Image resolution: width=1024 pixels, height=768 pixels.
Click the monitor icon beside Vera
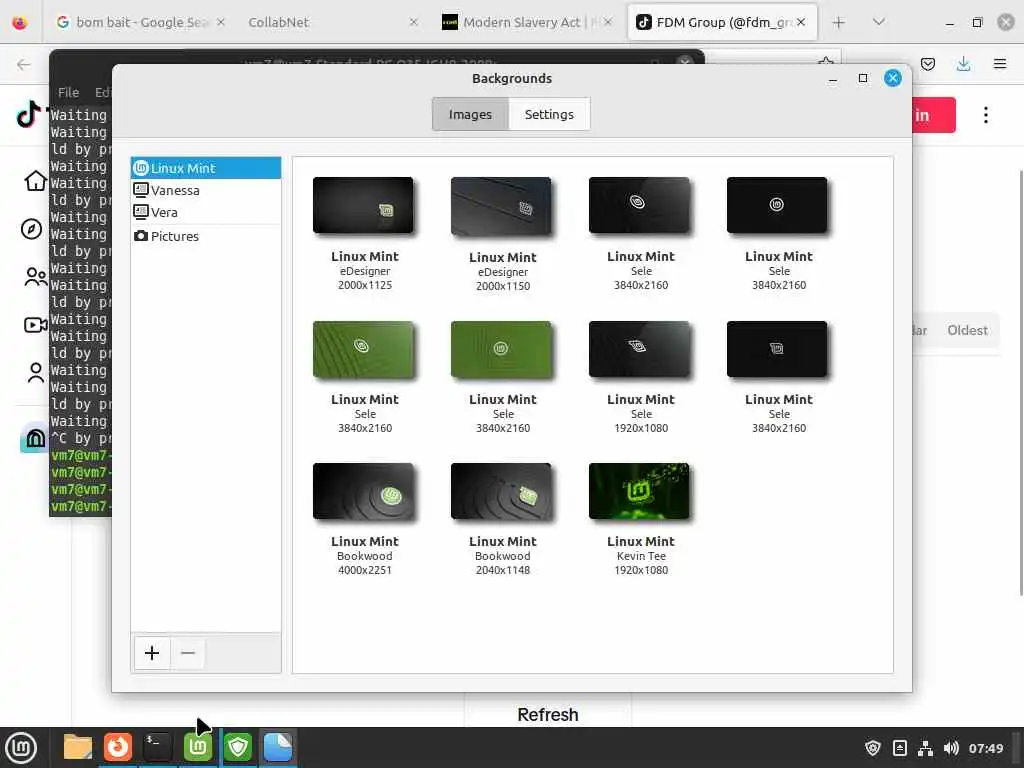coord(140,212)
